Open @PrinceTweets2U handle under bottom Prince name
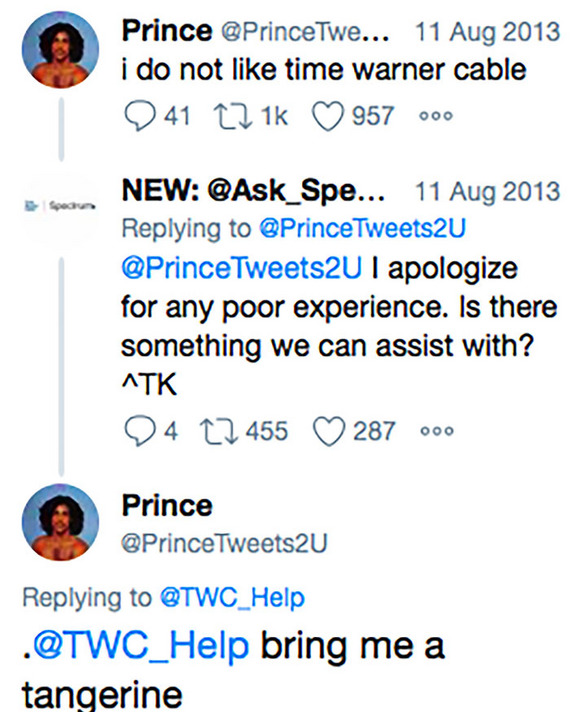The image size is (570, 712). point(224,543)
